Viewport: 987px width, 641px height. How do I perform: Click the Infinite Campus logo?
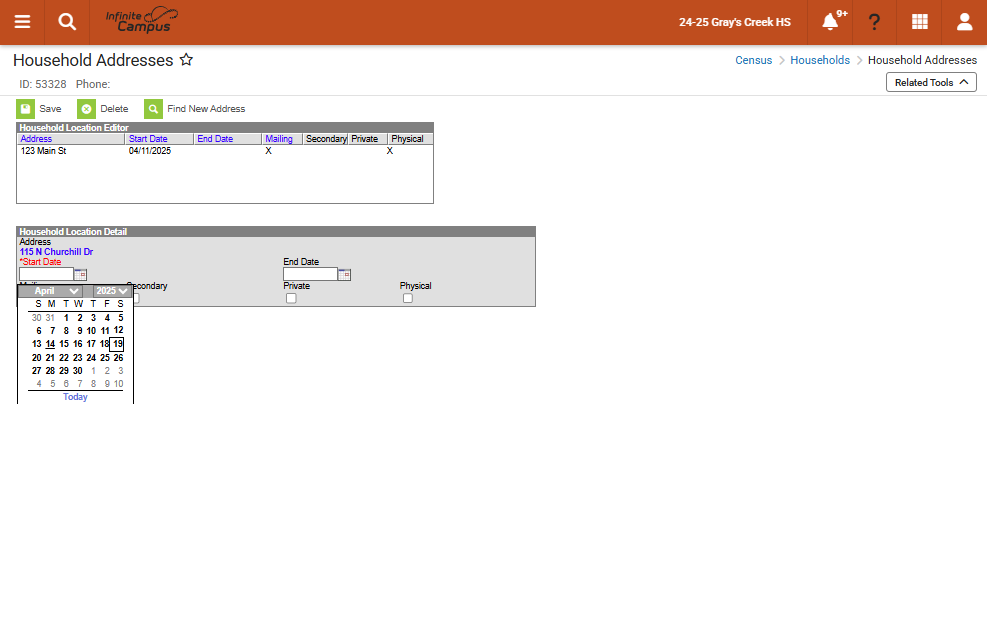click(142, 20)
